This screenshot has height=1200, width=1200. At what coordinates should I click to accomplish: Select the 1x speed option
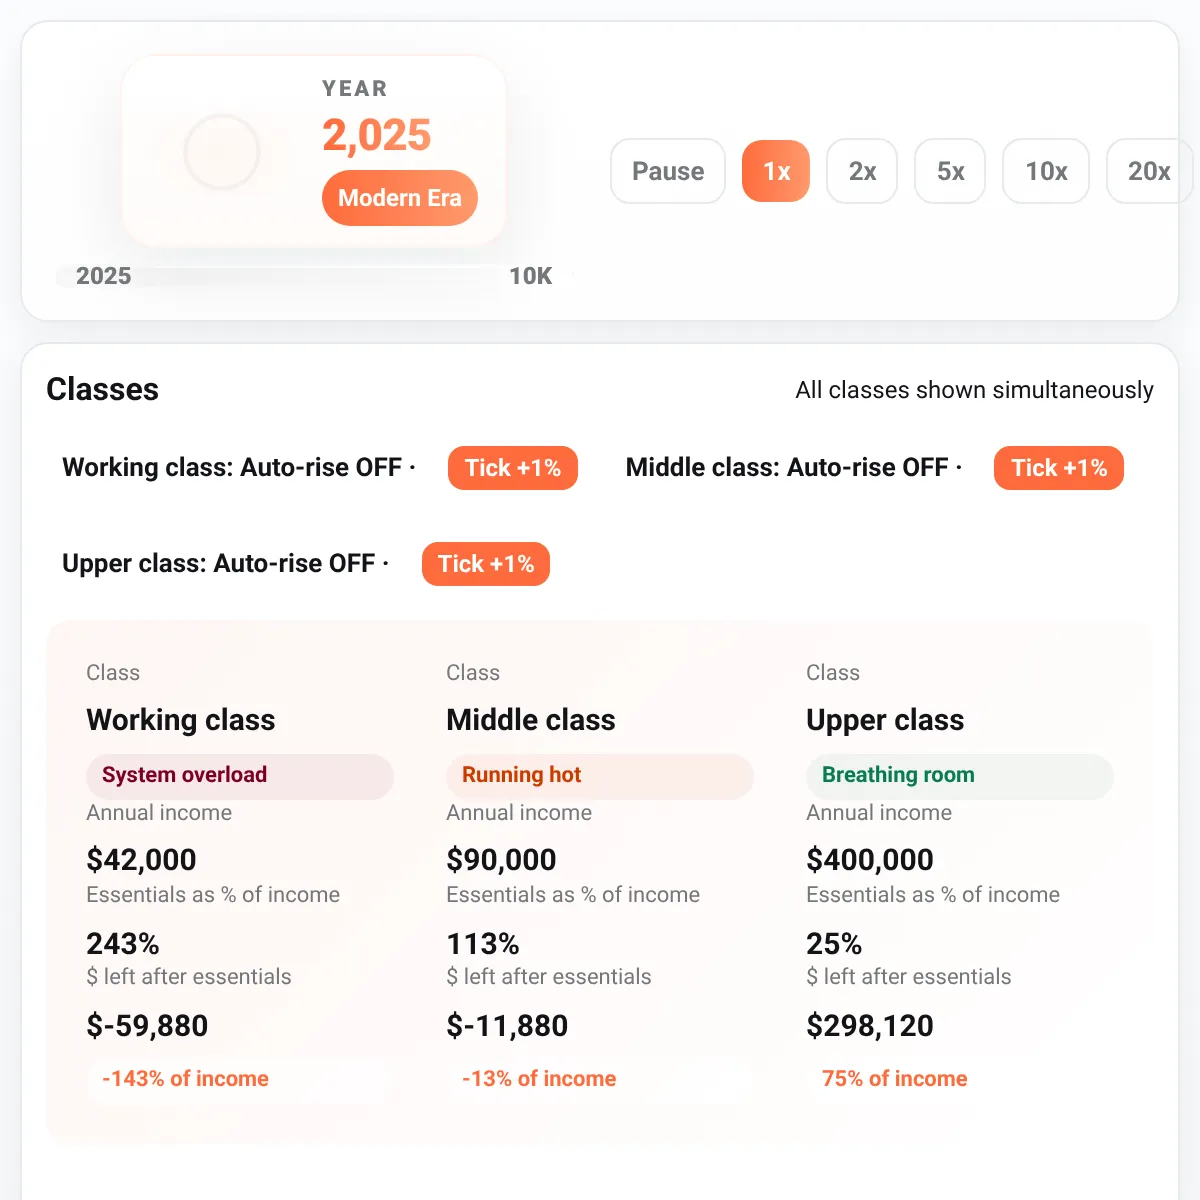click(x=776, y=171)
